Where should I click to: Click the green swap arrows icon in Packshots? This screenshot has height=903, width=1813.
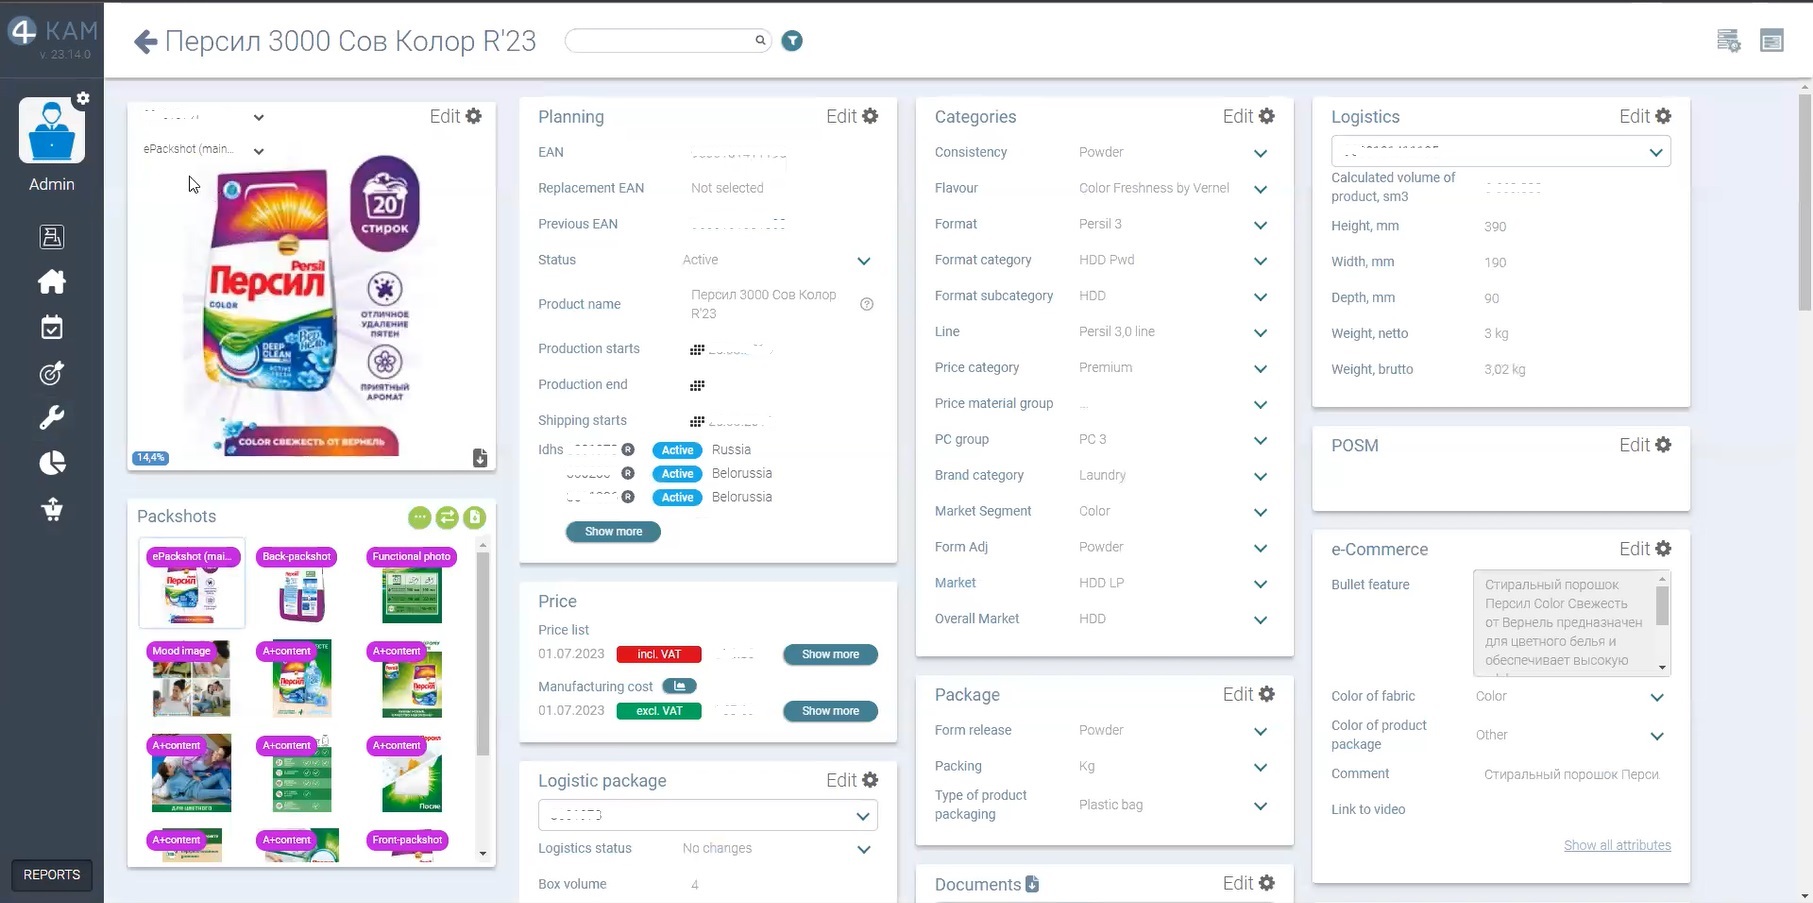point(447,517)
